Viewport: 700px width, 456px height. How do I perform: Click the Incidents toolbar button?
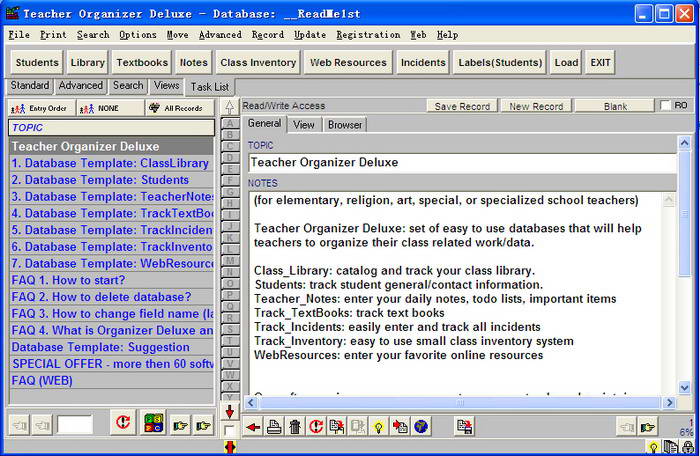[x=423, y=63]
